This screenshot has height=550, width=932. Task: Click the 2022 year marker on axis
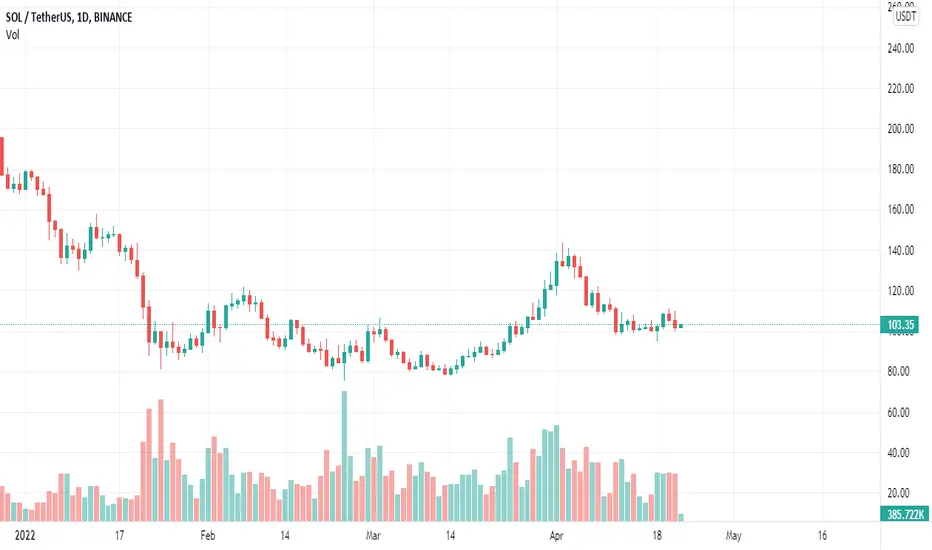point(25,535)
